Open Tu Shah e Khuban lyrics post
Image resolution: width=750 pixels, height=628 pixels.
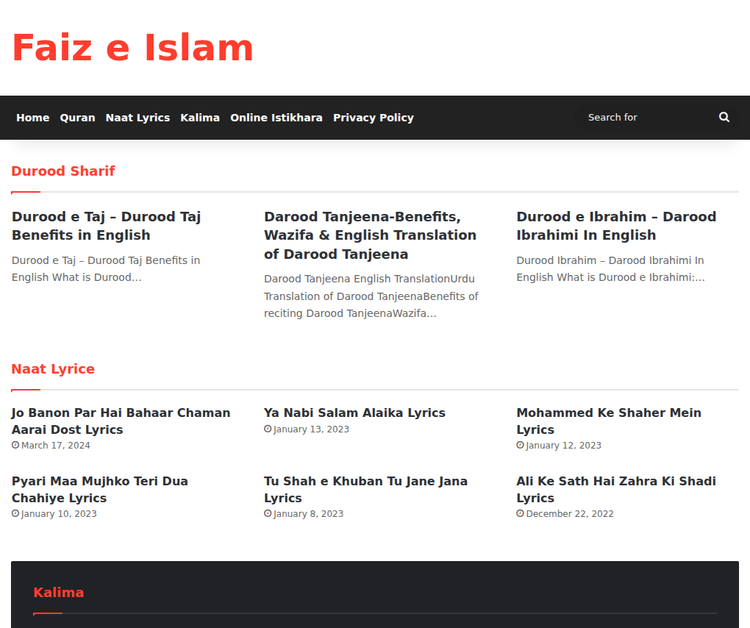(365, 489)
